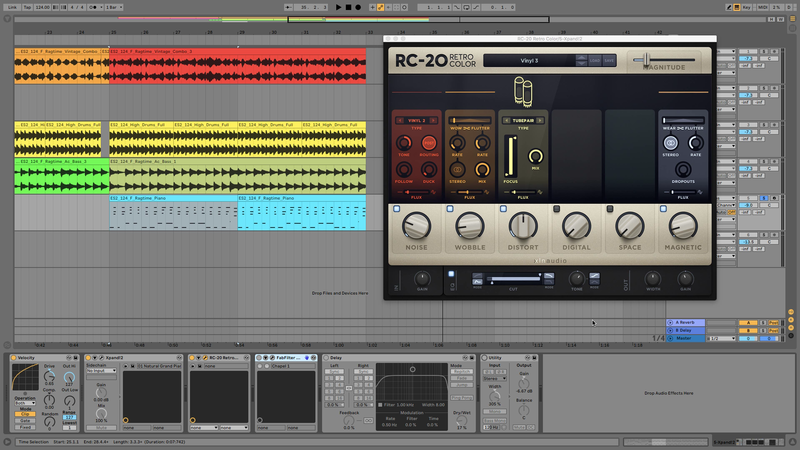Select the second cyan Ragtime Piano clip
This screenshot has width=800, height=450.
click(x=302, y=212)
